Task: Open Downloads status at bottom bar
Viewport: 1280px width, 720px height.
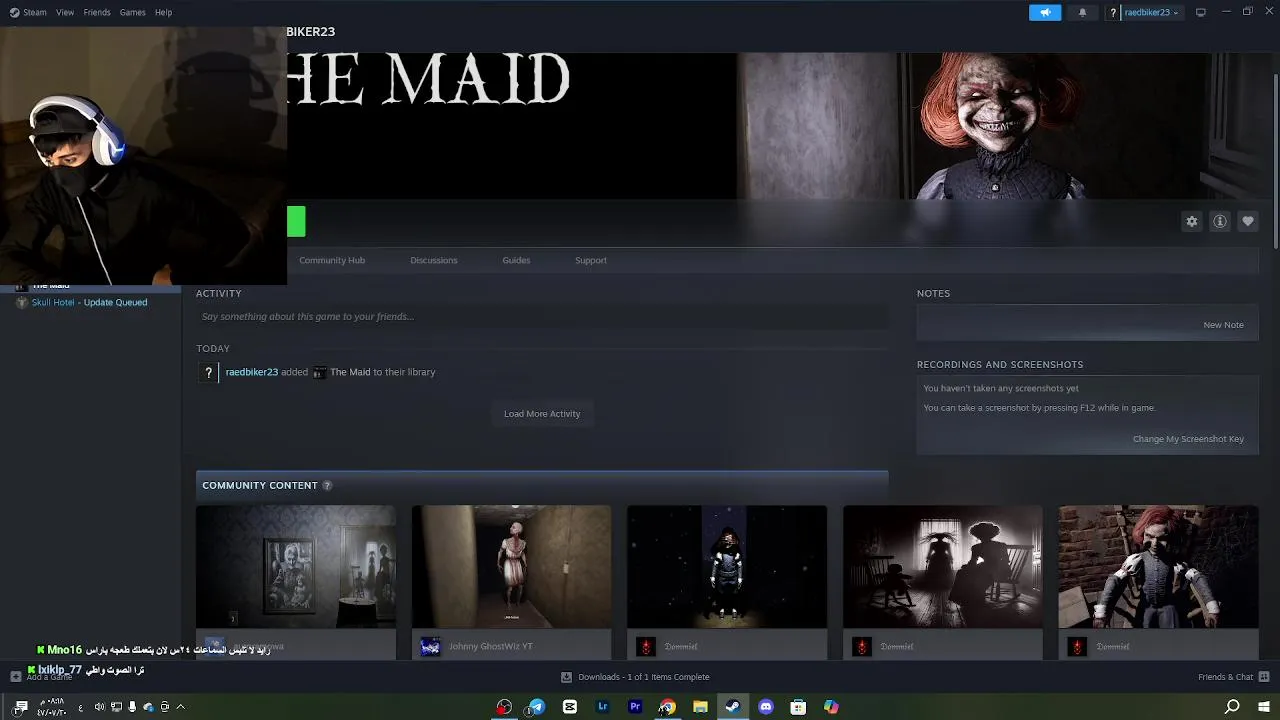Action: [635, 677]
